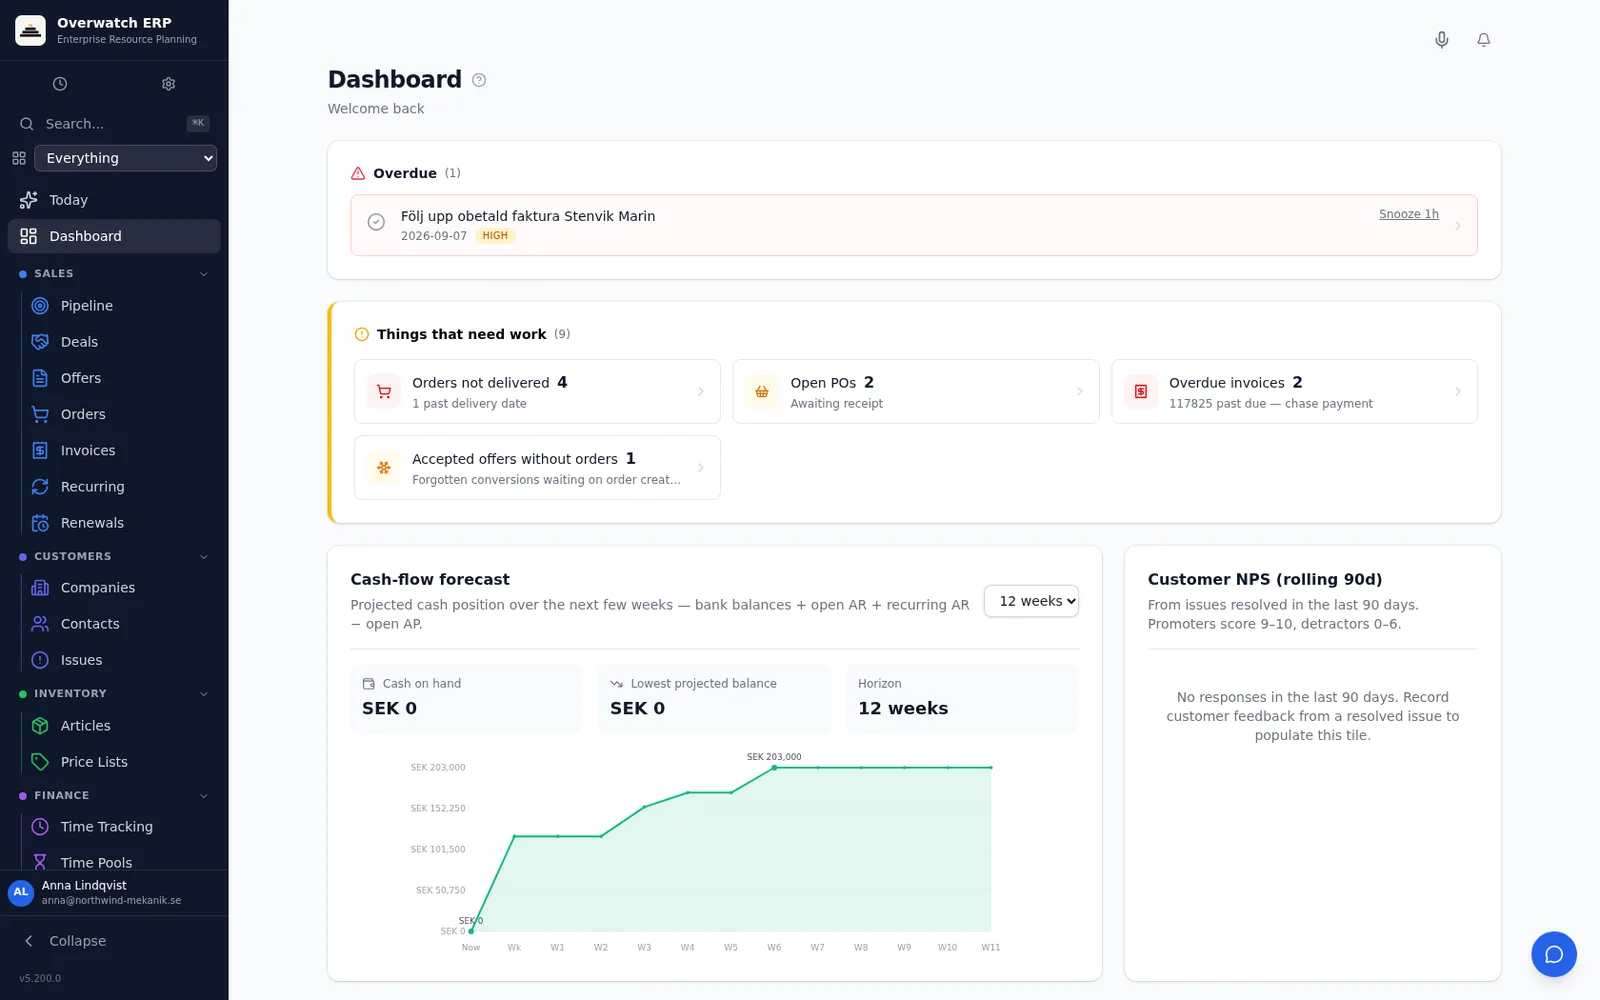
Task: Collapse the INVENTORY section
Action: pyautogui.click(x=204, y=694)
